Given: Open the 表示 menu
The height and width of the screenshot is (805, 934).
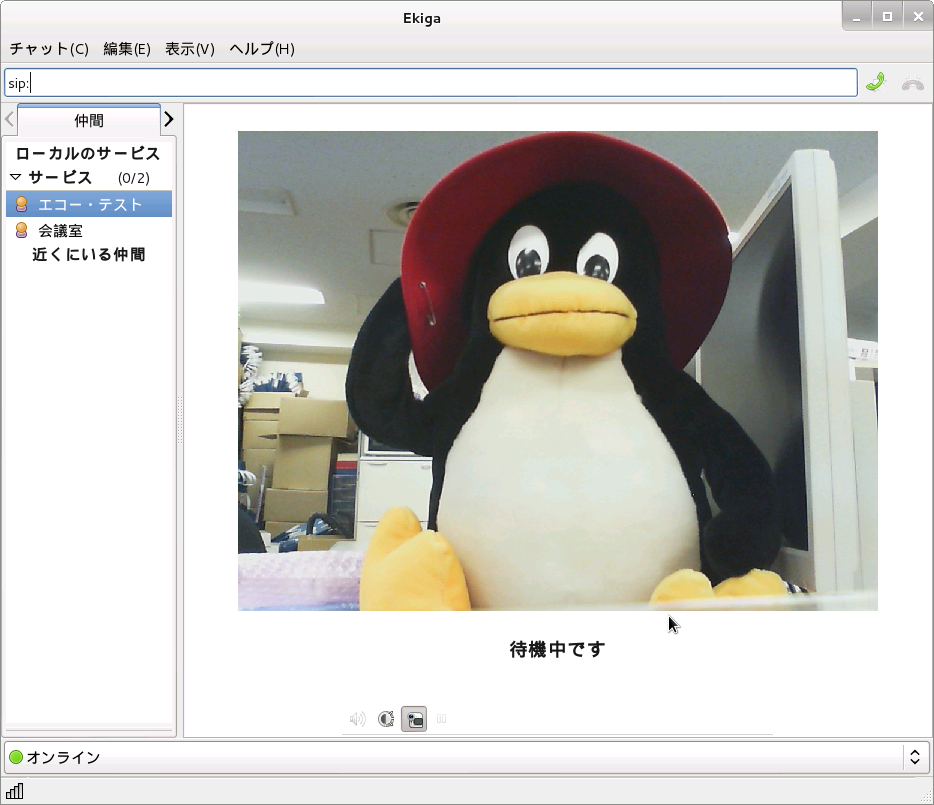Looking at the screenshot, I should [x=189, y=48].
